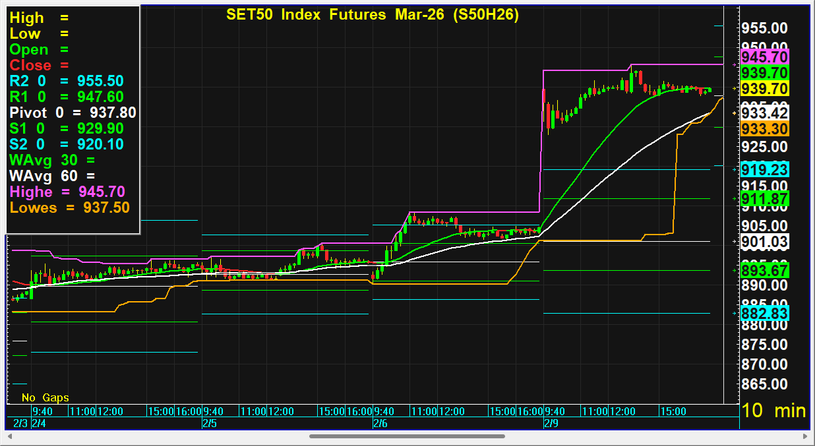Click the cyan 919.23 price tag

click(765, 170)
